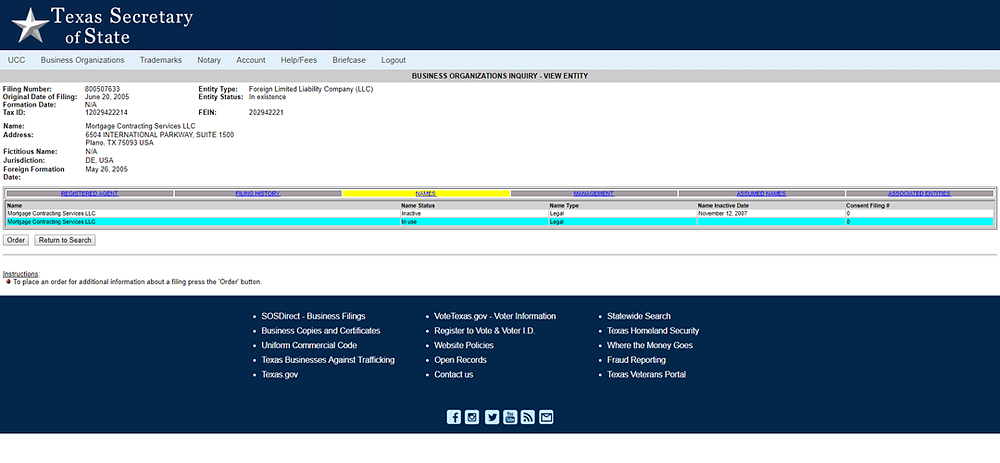Switch to Registered Agent tab
This screenshot has width=1000, height=463.
pyautogui.click(x=89, y=193)
